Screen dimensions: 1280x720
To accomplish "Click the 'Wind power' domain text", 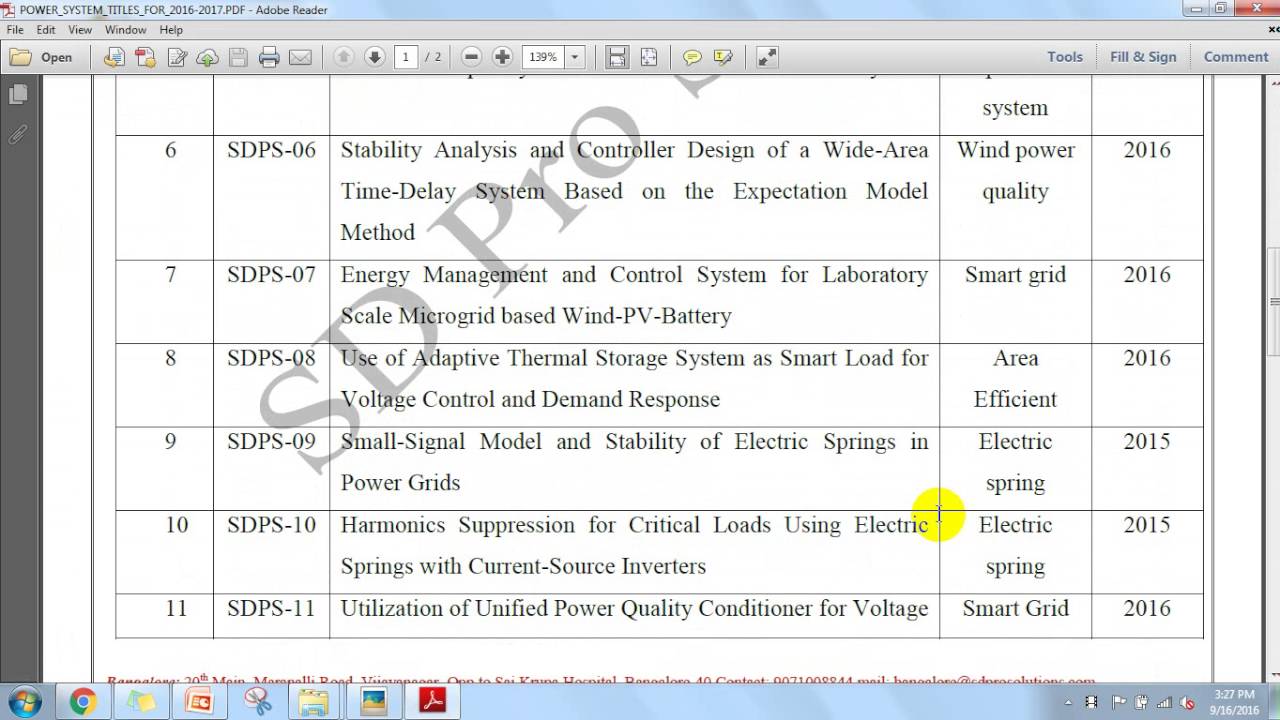I will pyautogui.click(x=1015, y=151).
